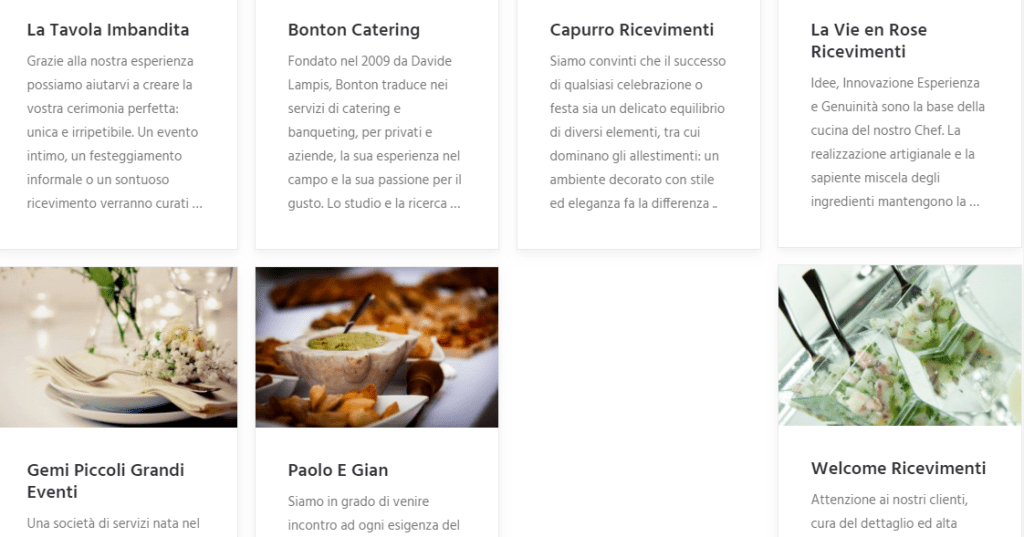Click the Capurro Ricevimenti title

pyautogui.click(x=632, y=30)
